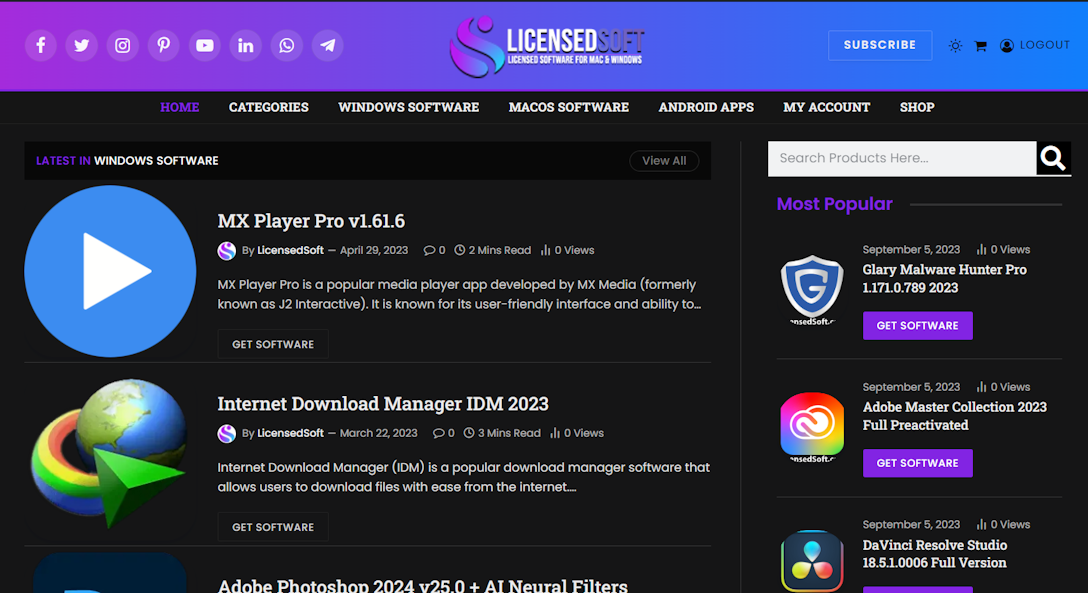The height and width of the screenshot is (593, 1088).
Task: Click the search magnifier button
Action: tap(1052, 158)
